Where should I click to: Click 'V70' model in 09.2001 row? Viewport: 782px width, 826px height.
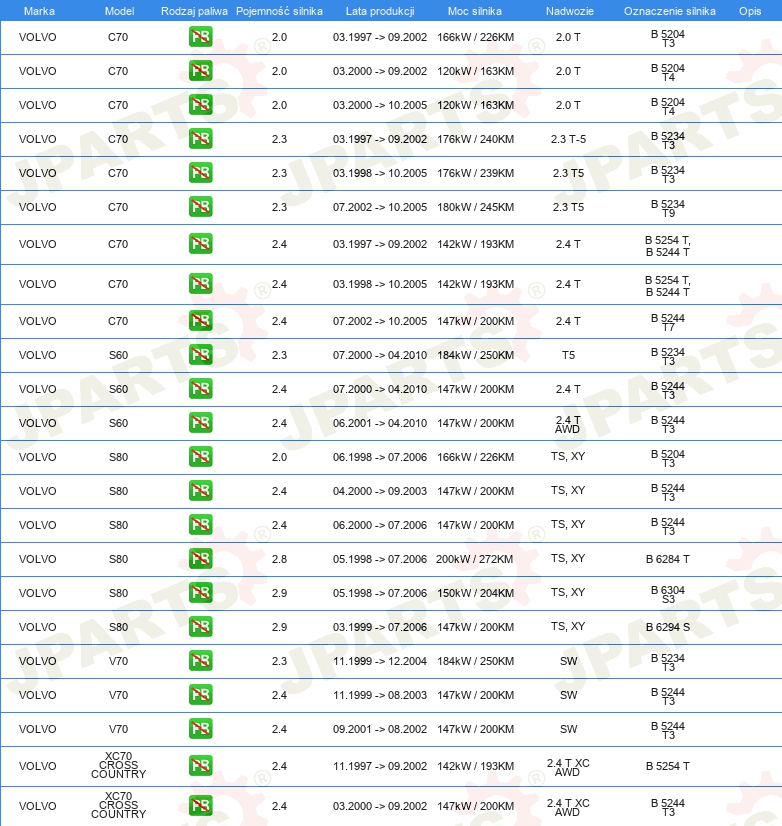tap(118, 729)
